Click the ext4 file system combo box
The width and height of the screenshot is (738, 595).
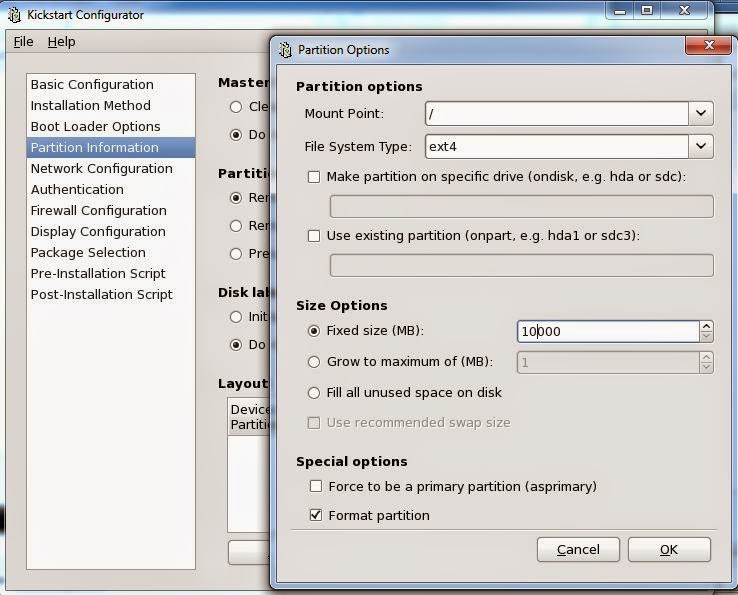(557, 146)
